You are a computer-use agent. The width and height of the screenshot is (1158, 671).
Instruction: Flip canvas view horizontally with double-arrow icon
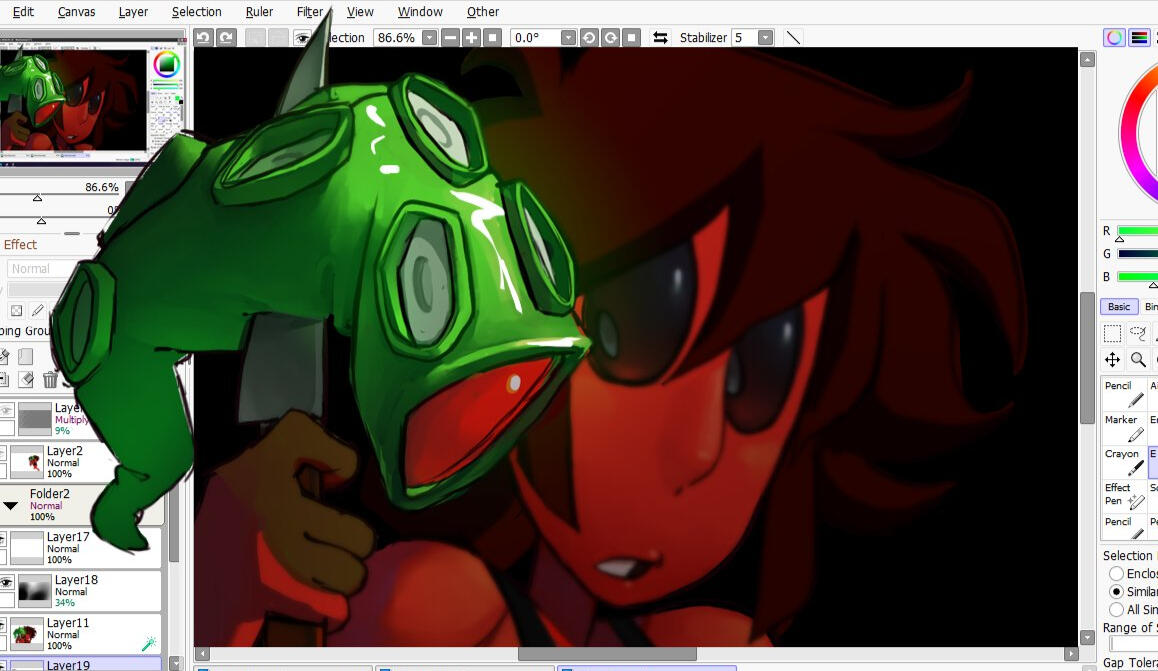tap(660, 37)
